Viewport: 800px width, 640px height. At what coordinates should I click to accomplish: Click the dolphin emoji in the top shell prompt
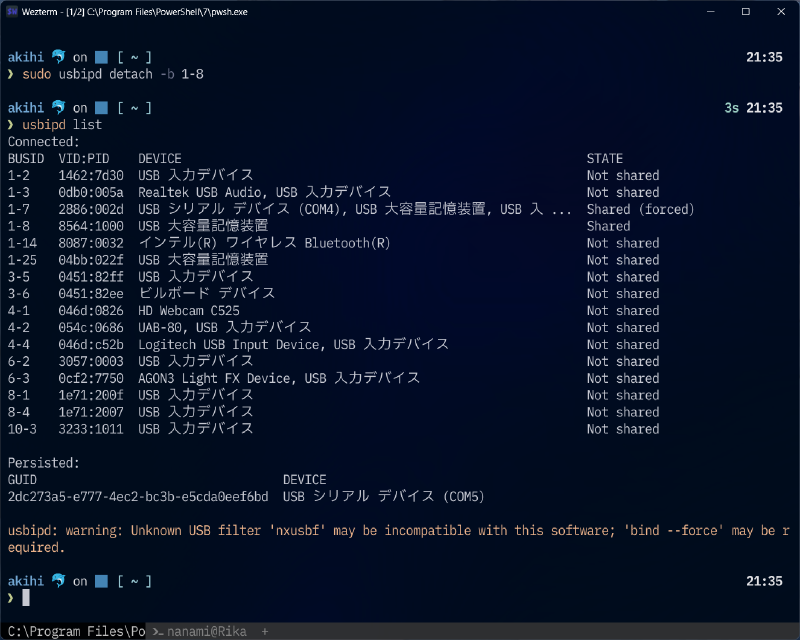coord(57,57)
